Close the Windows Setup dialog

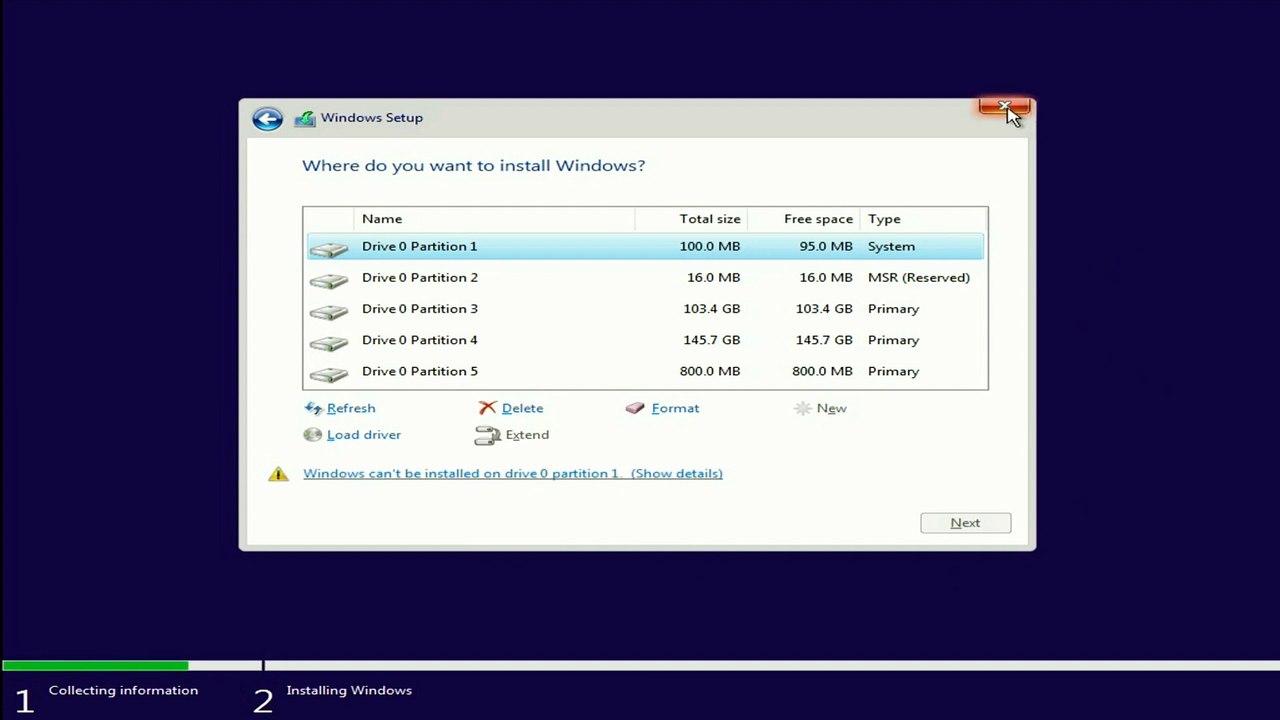point(1004,107)
